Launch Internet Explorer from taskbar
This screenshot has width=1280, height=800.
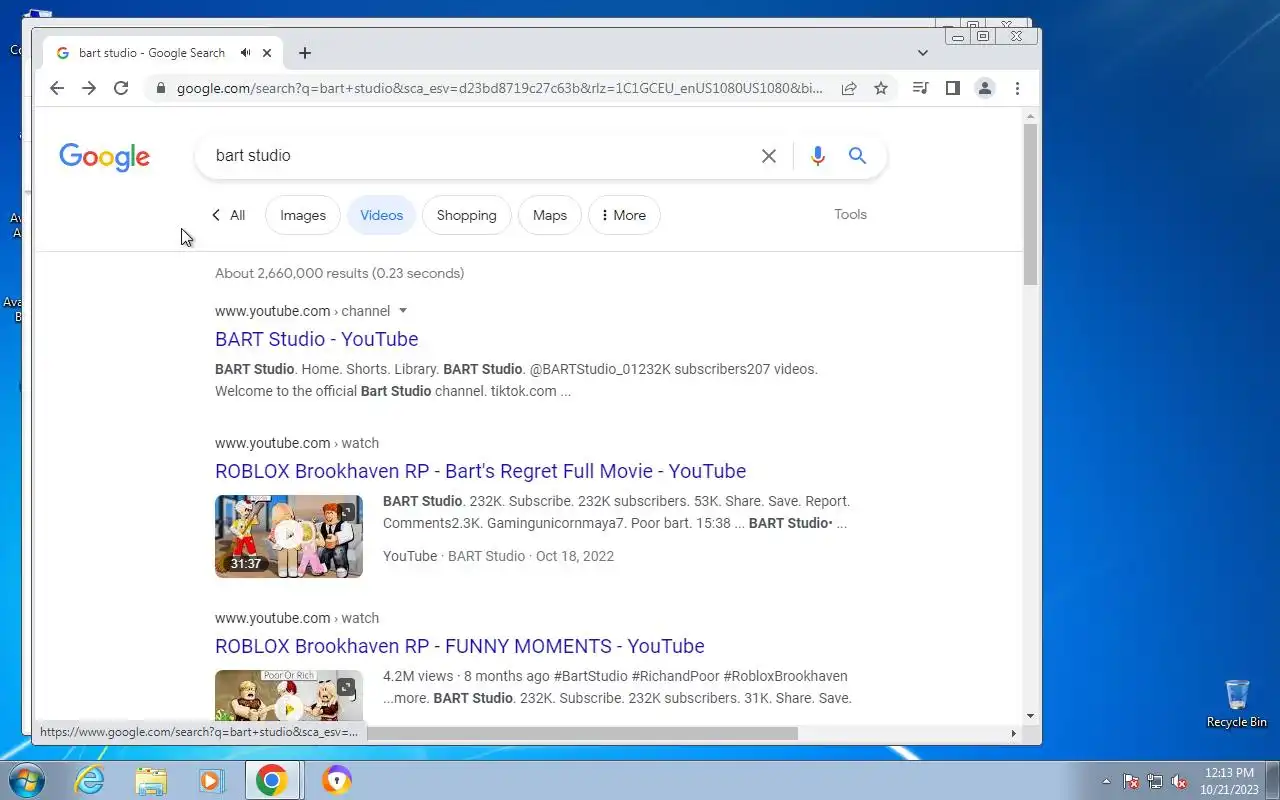[x=90, y=780]
